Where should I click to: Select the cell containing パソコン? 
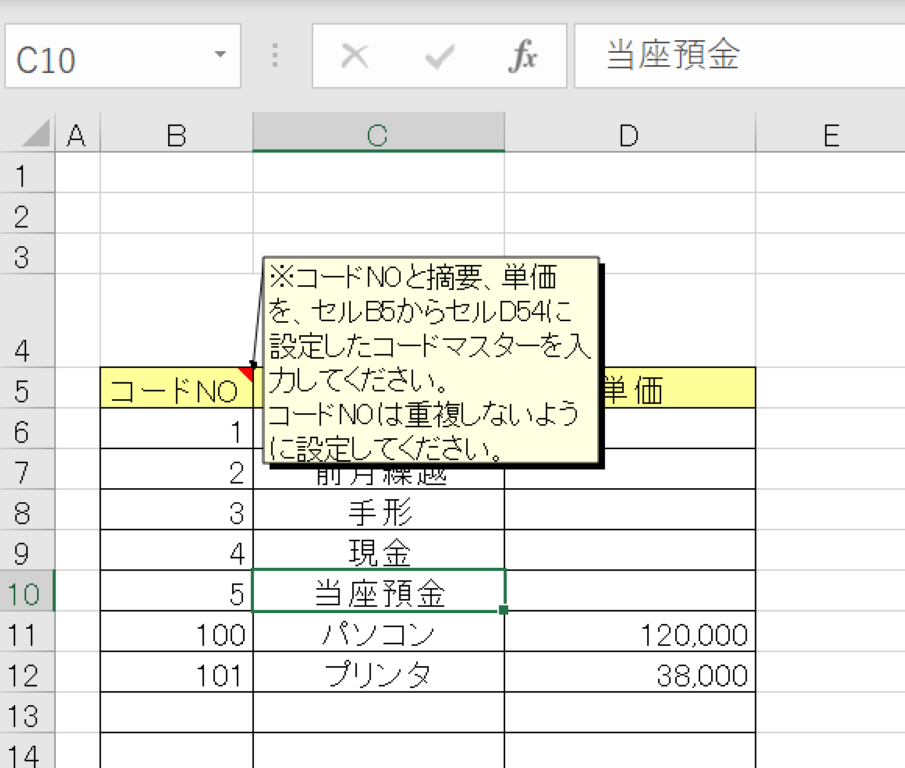pos(377,634)
